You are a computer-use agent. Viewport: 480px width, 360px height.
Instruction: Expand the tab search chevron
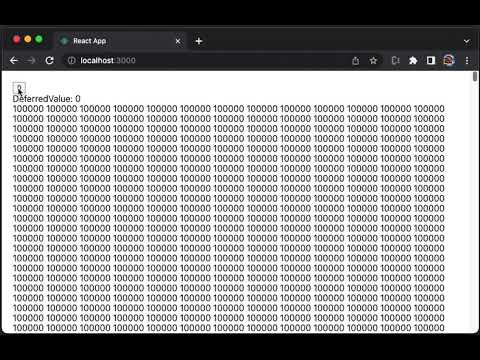click(467, 41)
